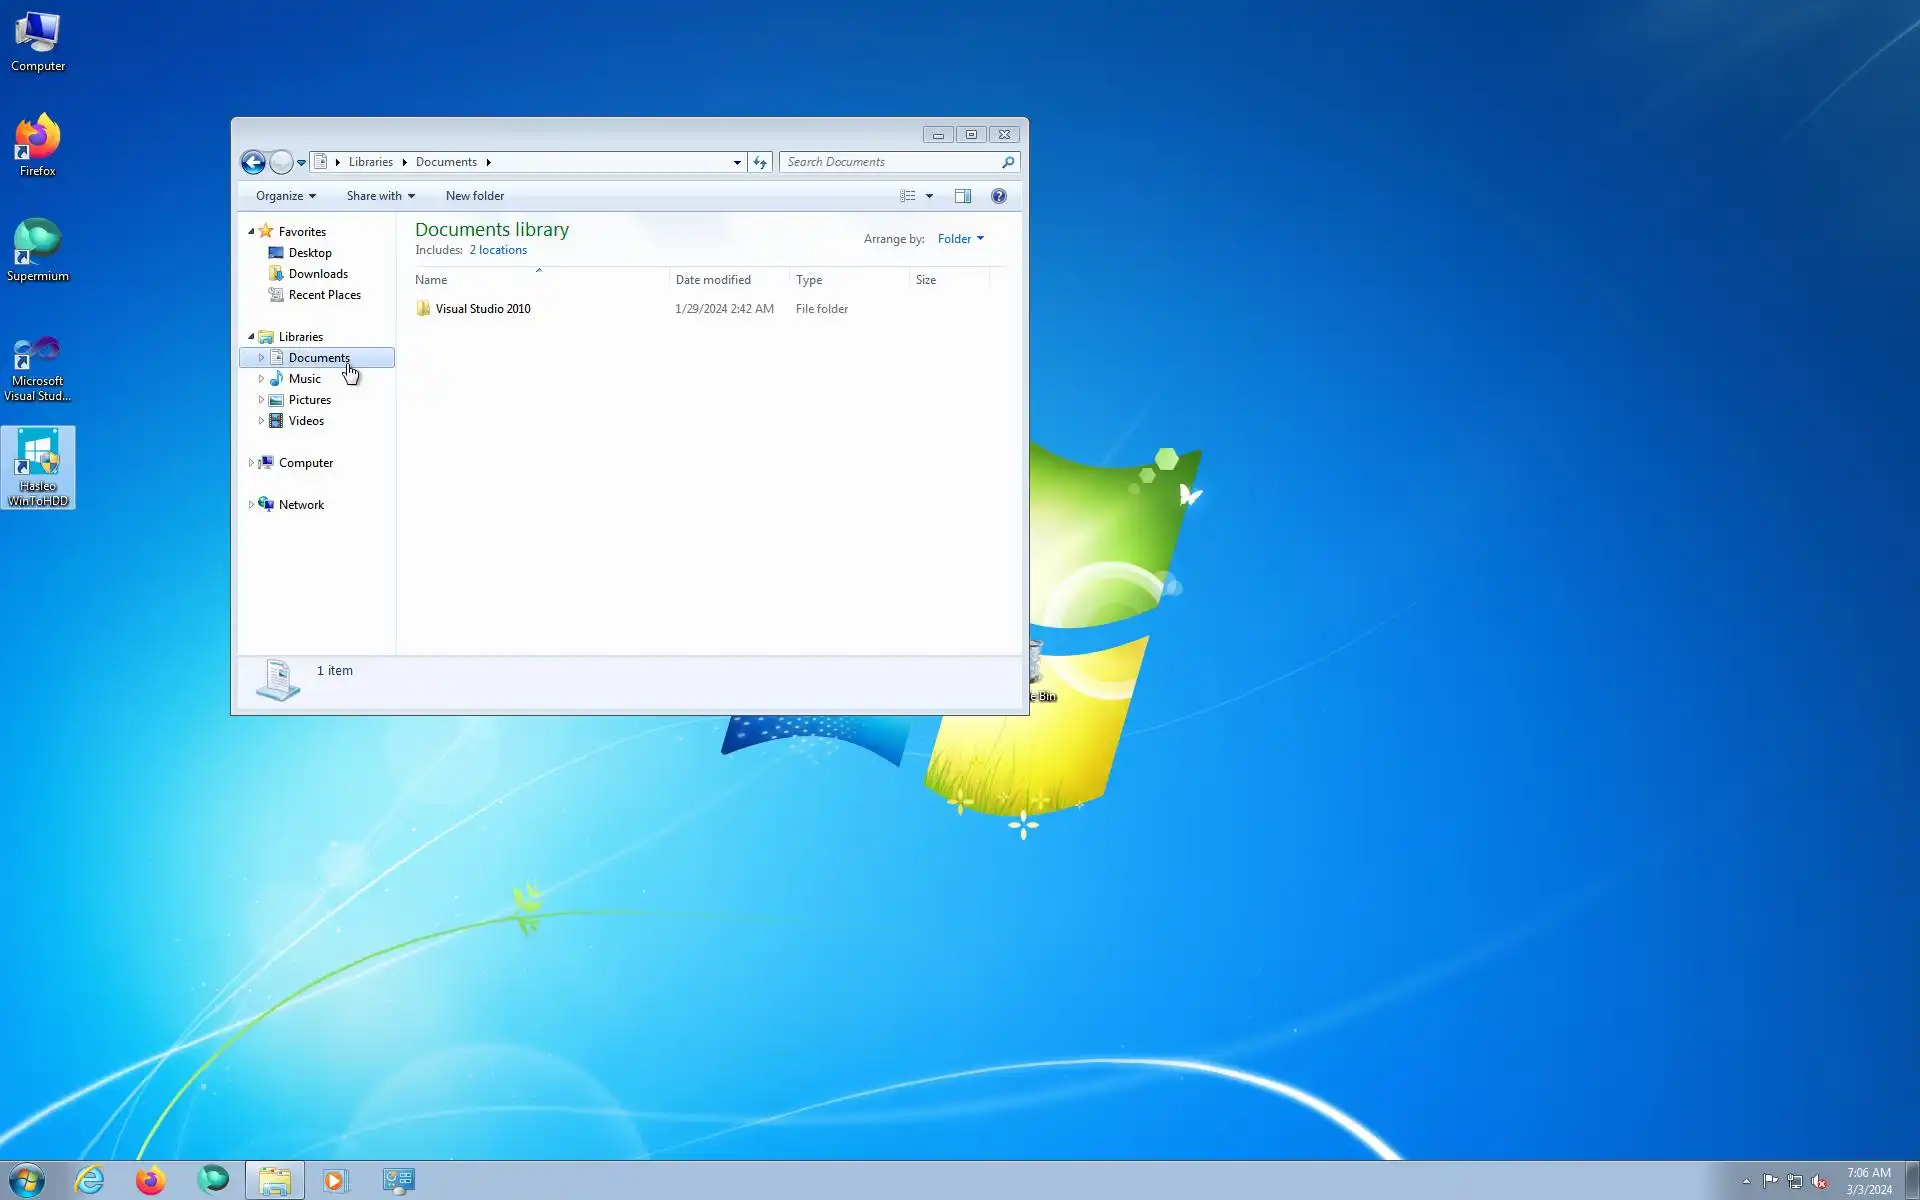Collapse the Favorites tree group

(x=251, y=231)
